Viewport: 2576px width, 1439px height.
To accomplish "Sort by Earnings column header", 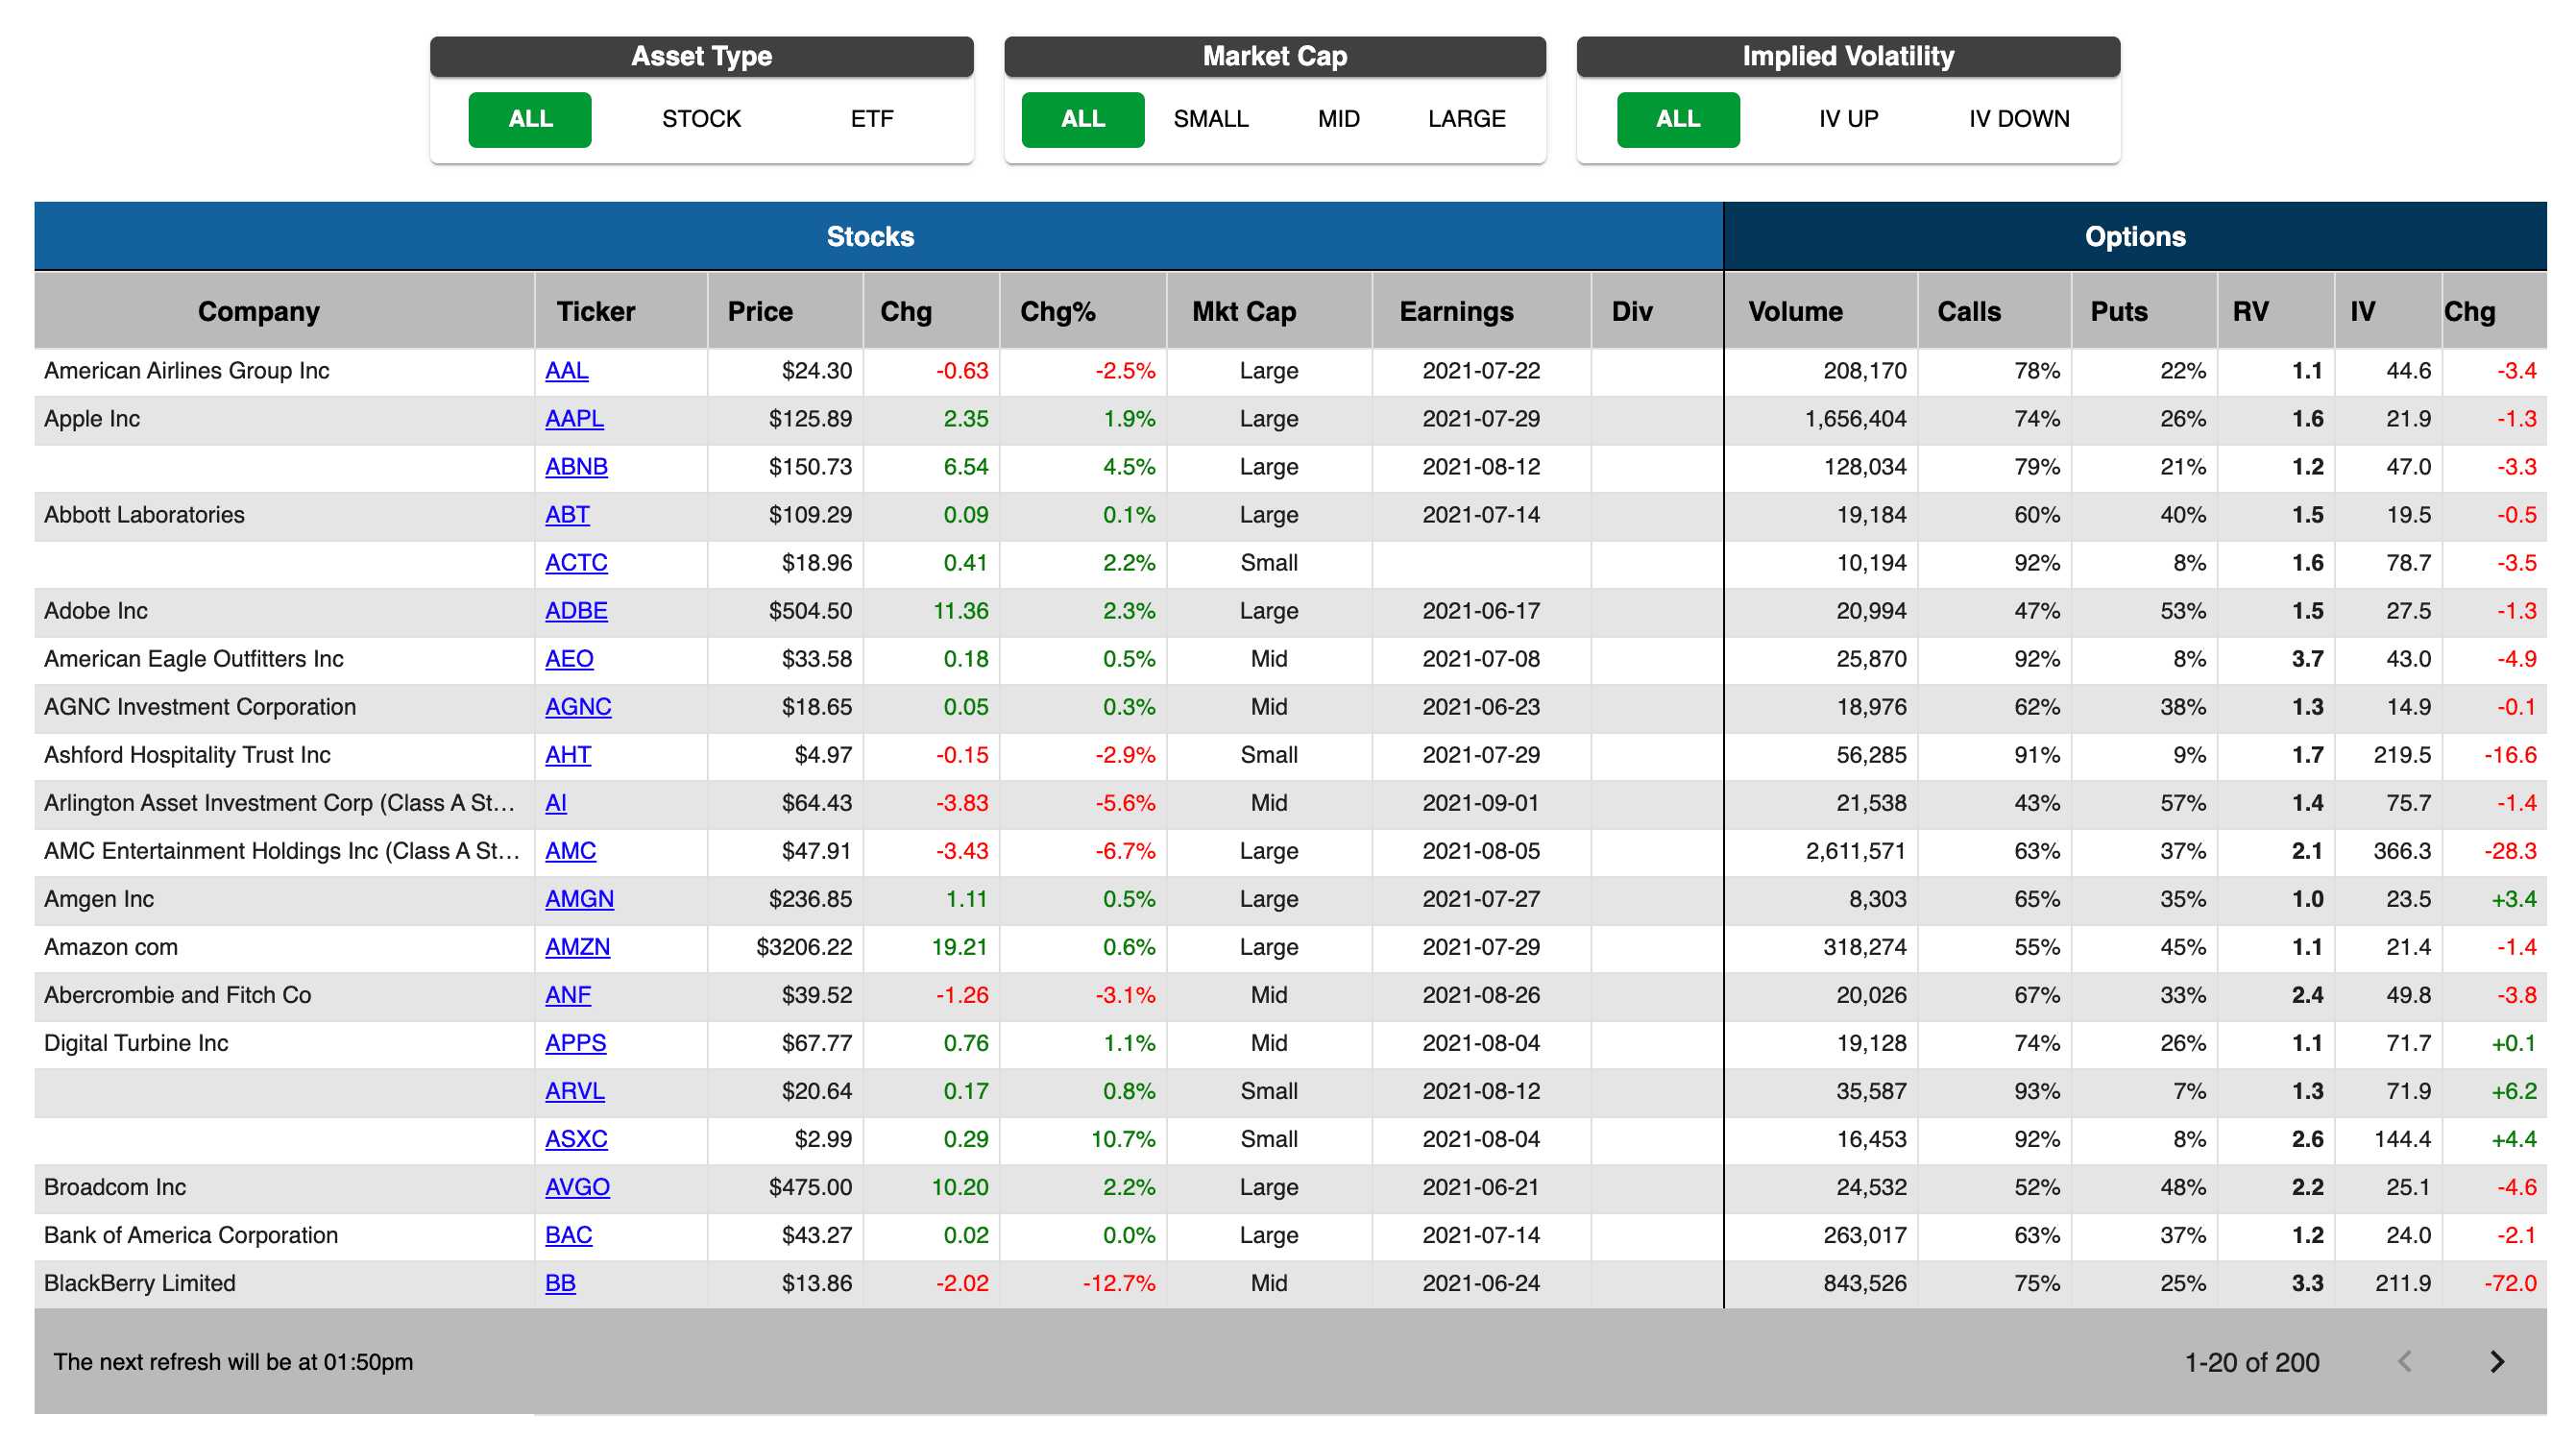I will coord(1456,311).
